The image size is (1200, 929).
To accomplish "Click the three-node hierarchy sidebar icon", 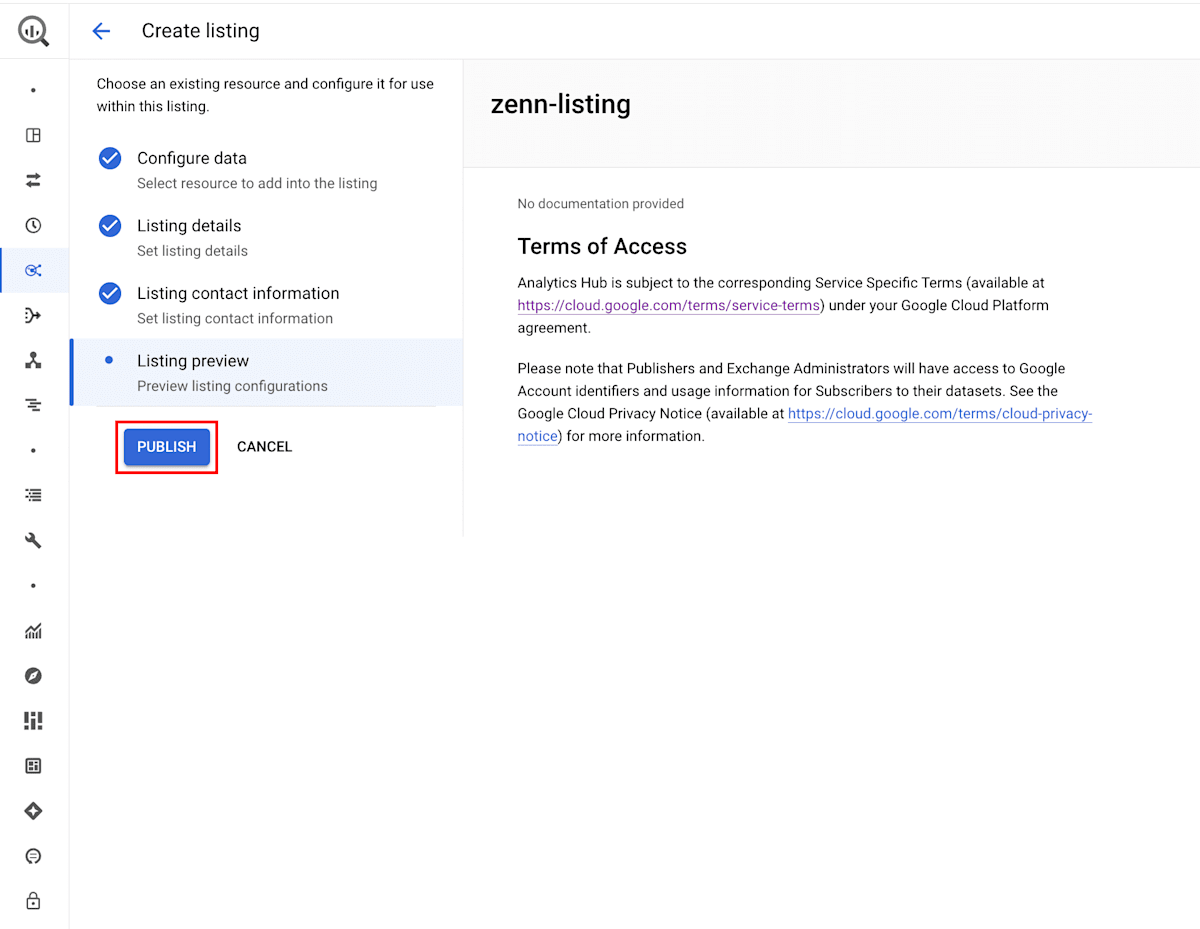I will 33,361.
